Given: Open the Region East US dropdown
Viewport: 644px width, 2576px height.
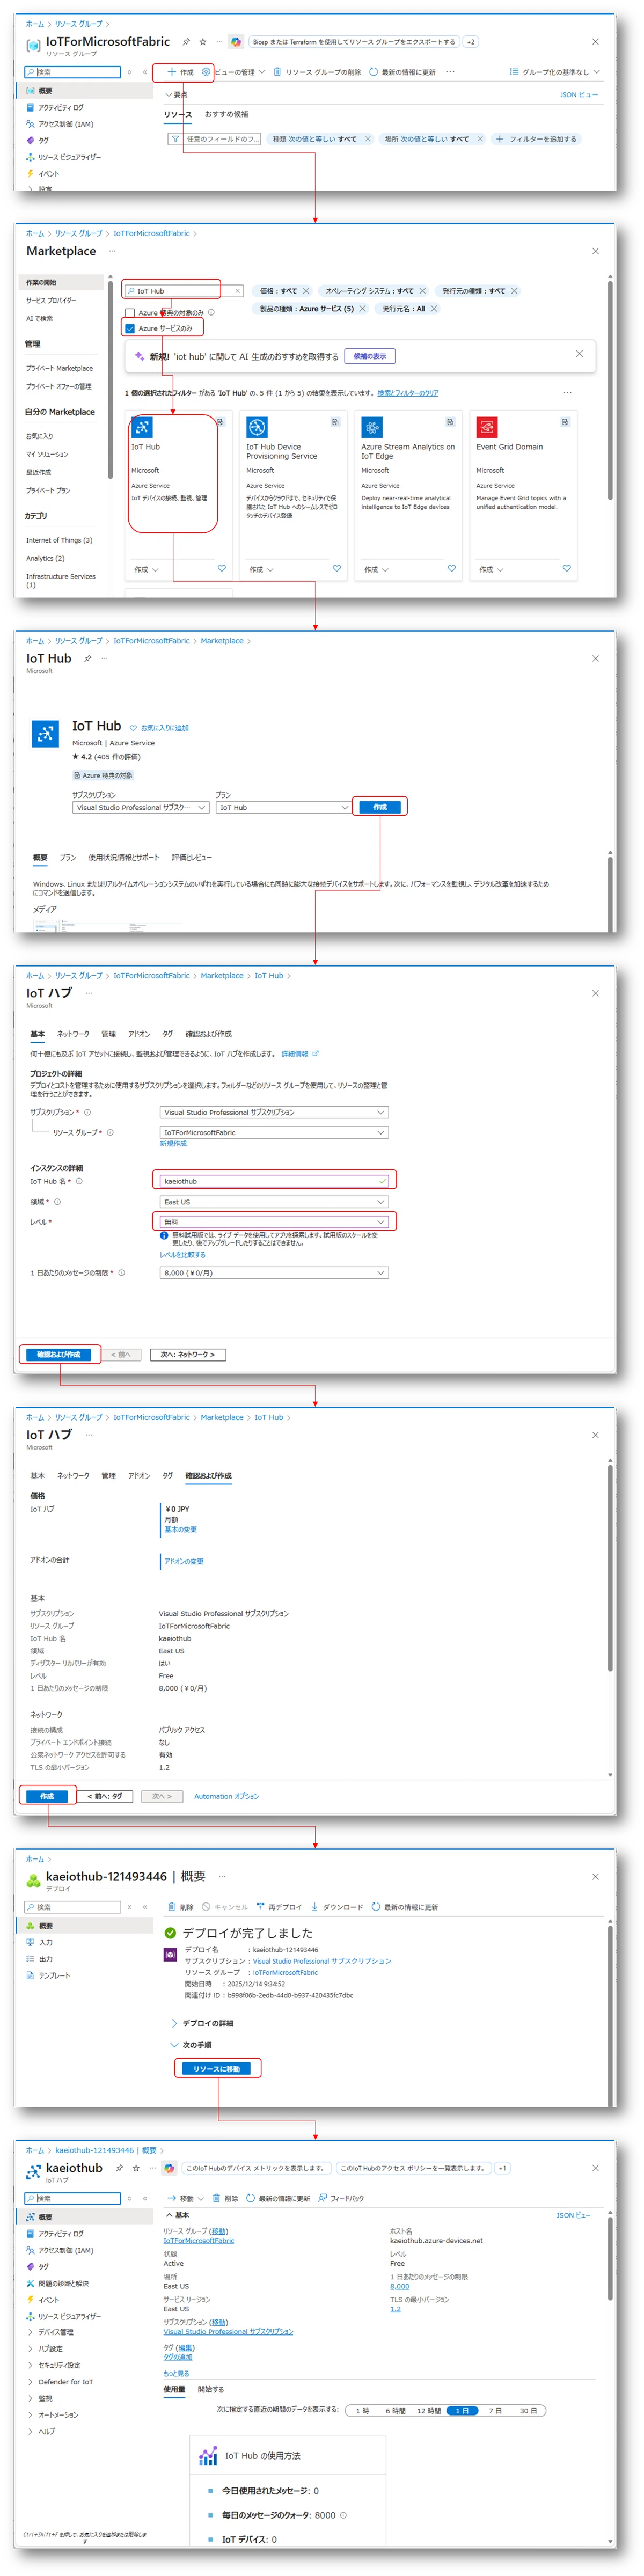Looking at the screenshot, I should point(274,1201).
